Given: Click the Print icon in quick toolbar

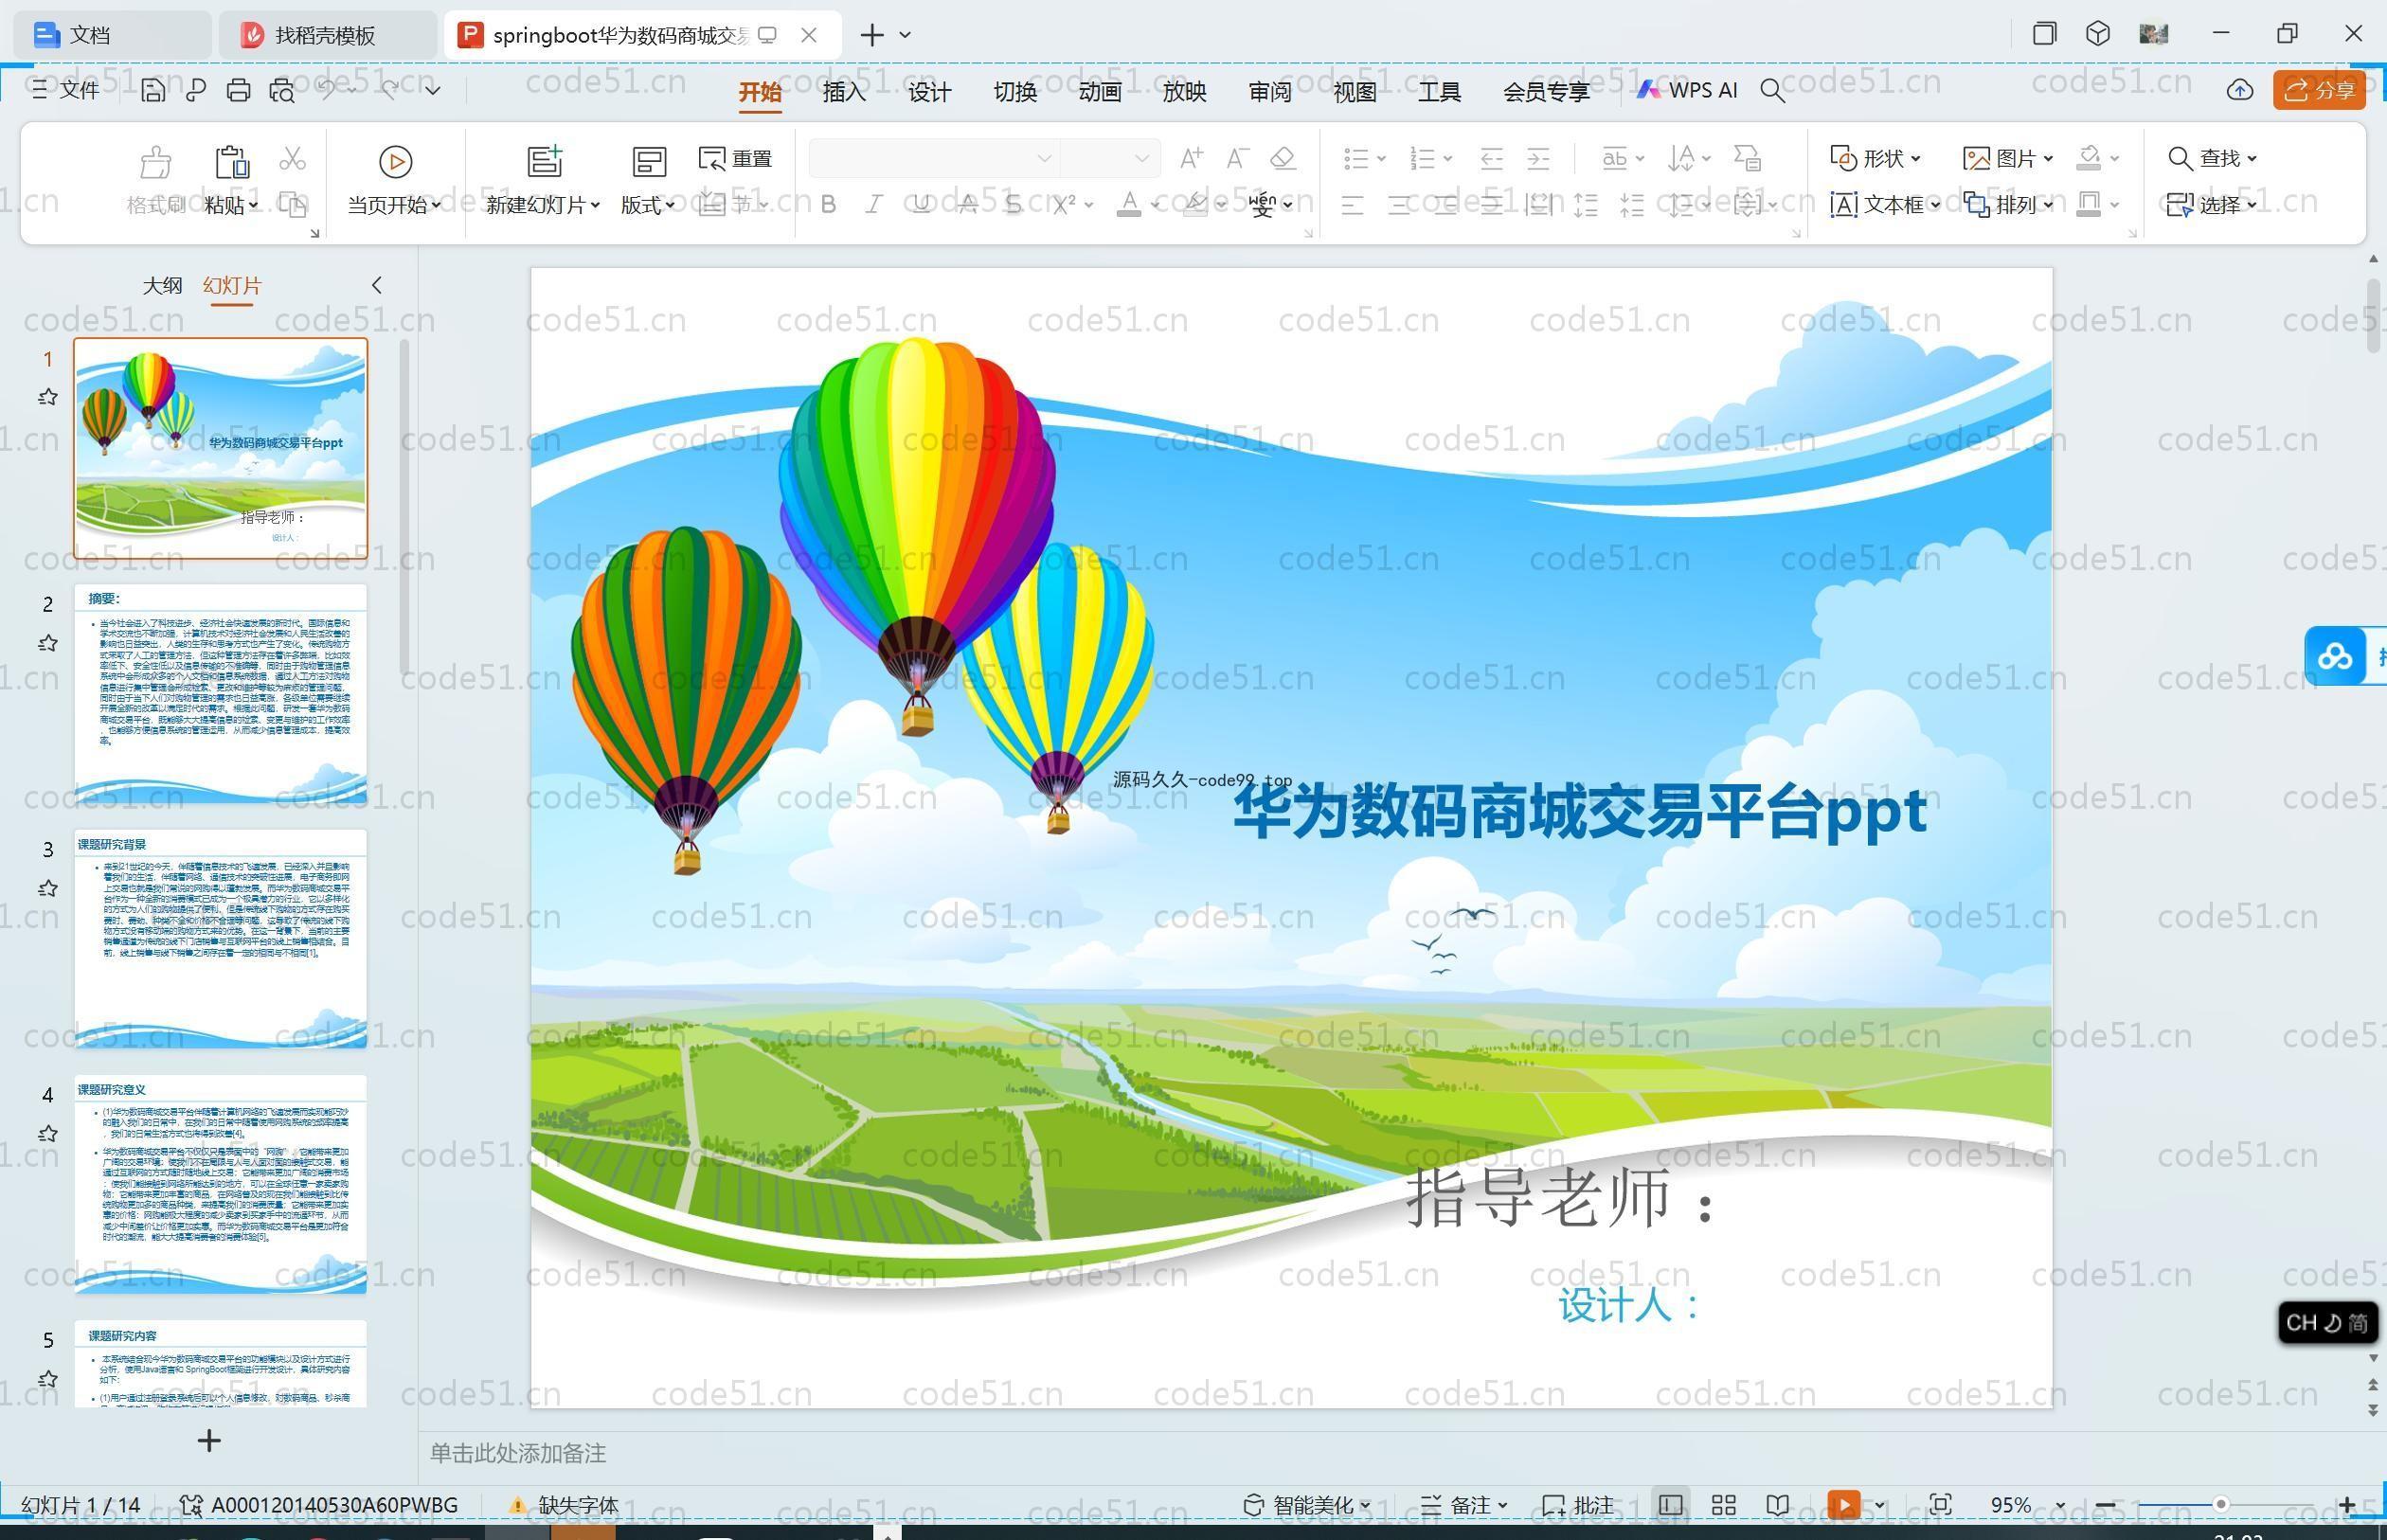Looking at the screenshot, I should pos(238,91).
